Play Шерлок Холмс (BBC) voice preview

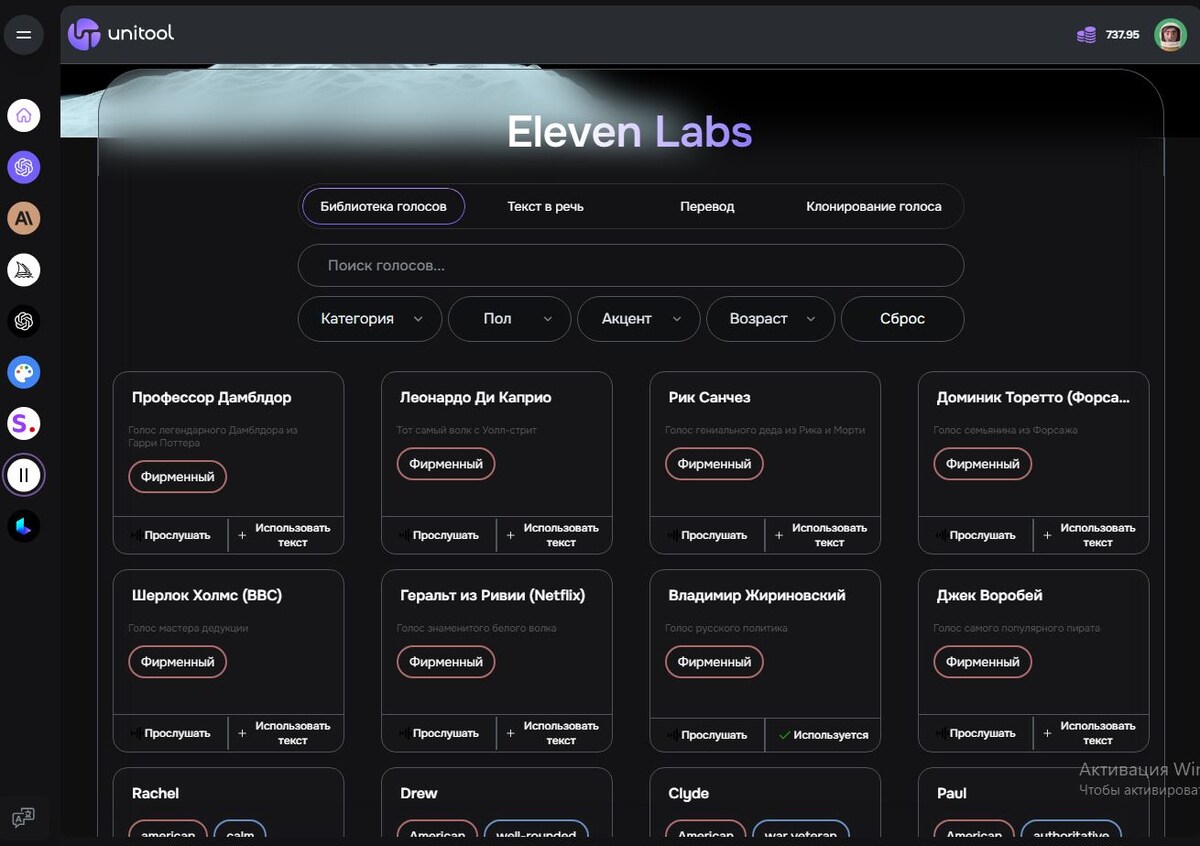tap(171, 733)
